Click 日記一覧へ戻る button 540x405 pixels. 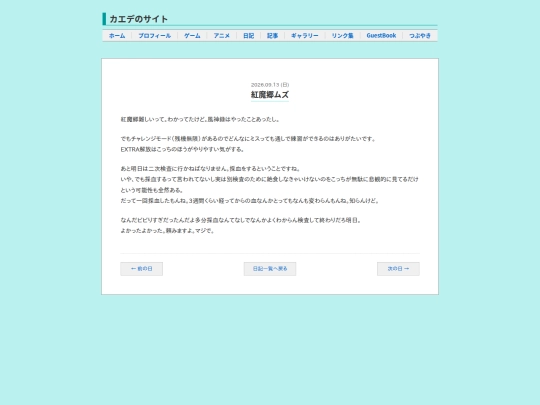tap(270, 269)
